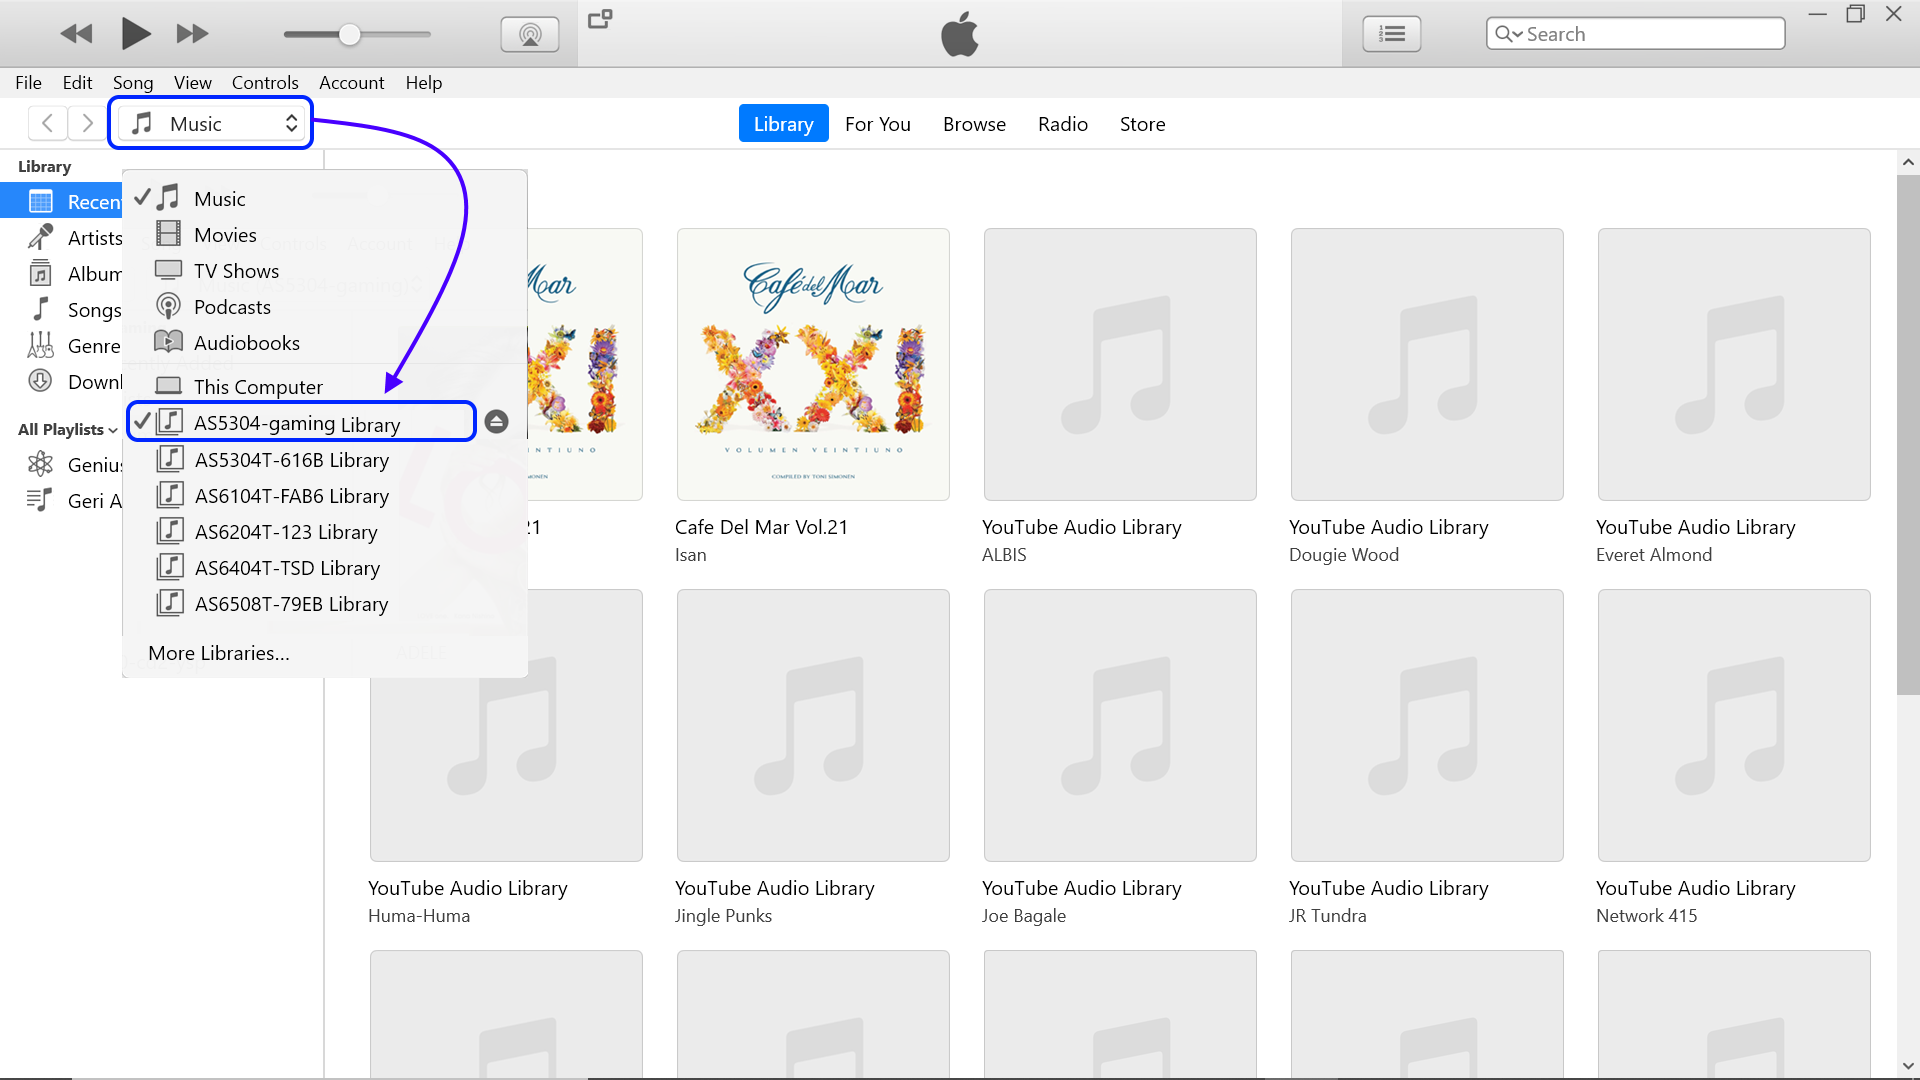Viewport: 1920px width, 1080px height.
Task: Choose Podcasts from the dropdown
Action: [325, 307]
